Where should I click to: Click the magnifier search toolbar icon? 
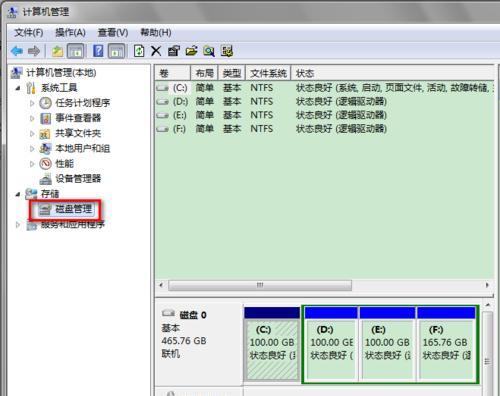point(209,51)
